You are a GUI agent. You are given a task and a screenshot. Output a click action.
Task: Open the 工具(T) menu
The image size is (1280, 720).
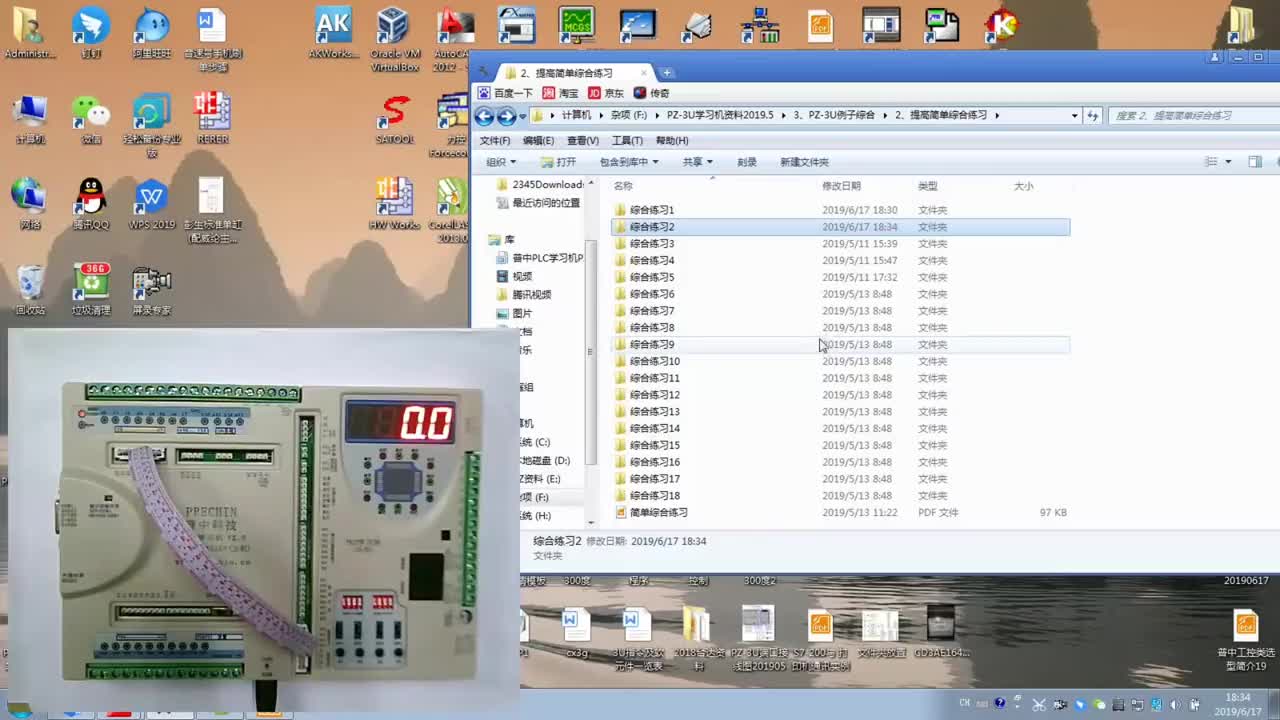click(627, 141)
